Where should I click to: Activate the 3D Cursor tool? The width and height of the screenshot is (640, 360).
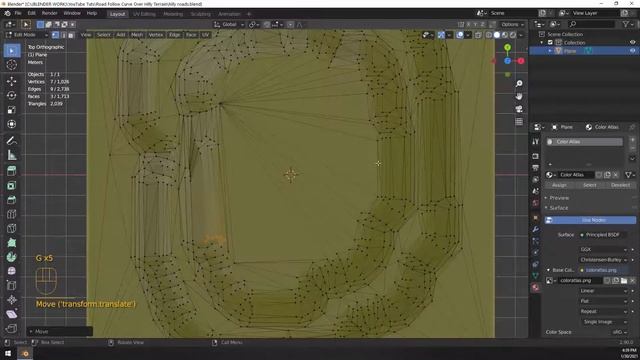[x=12, y=64]
